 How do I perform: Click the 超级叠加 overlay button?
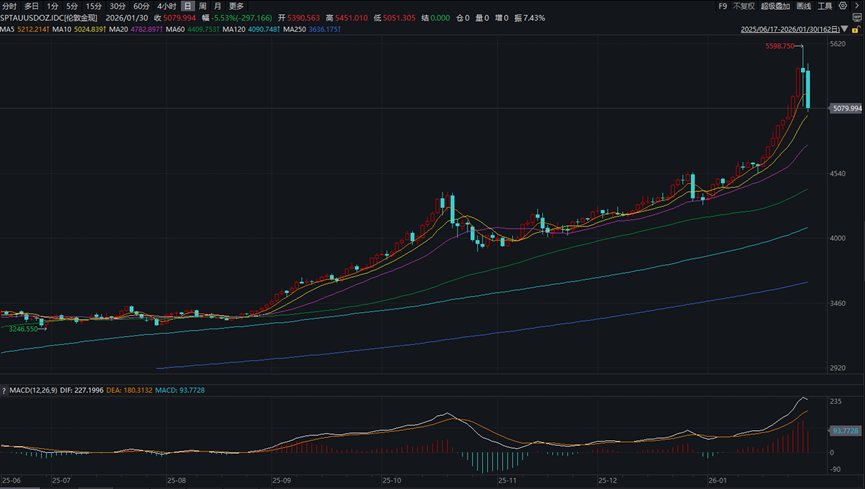[777, 6]
